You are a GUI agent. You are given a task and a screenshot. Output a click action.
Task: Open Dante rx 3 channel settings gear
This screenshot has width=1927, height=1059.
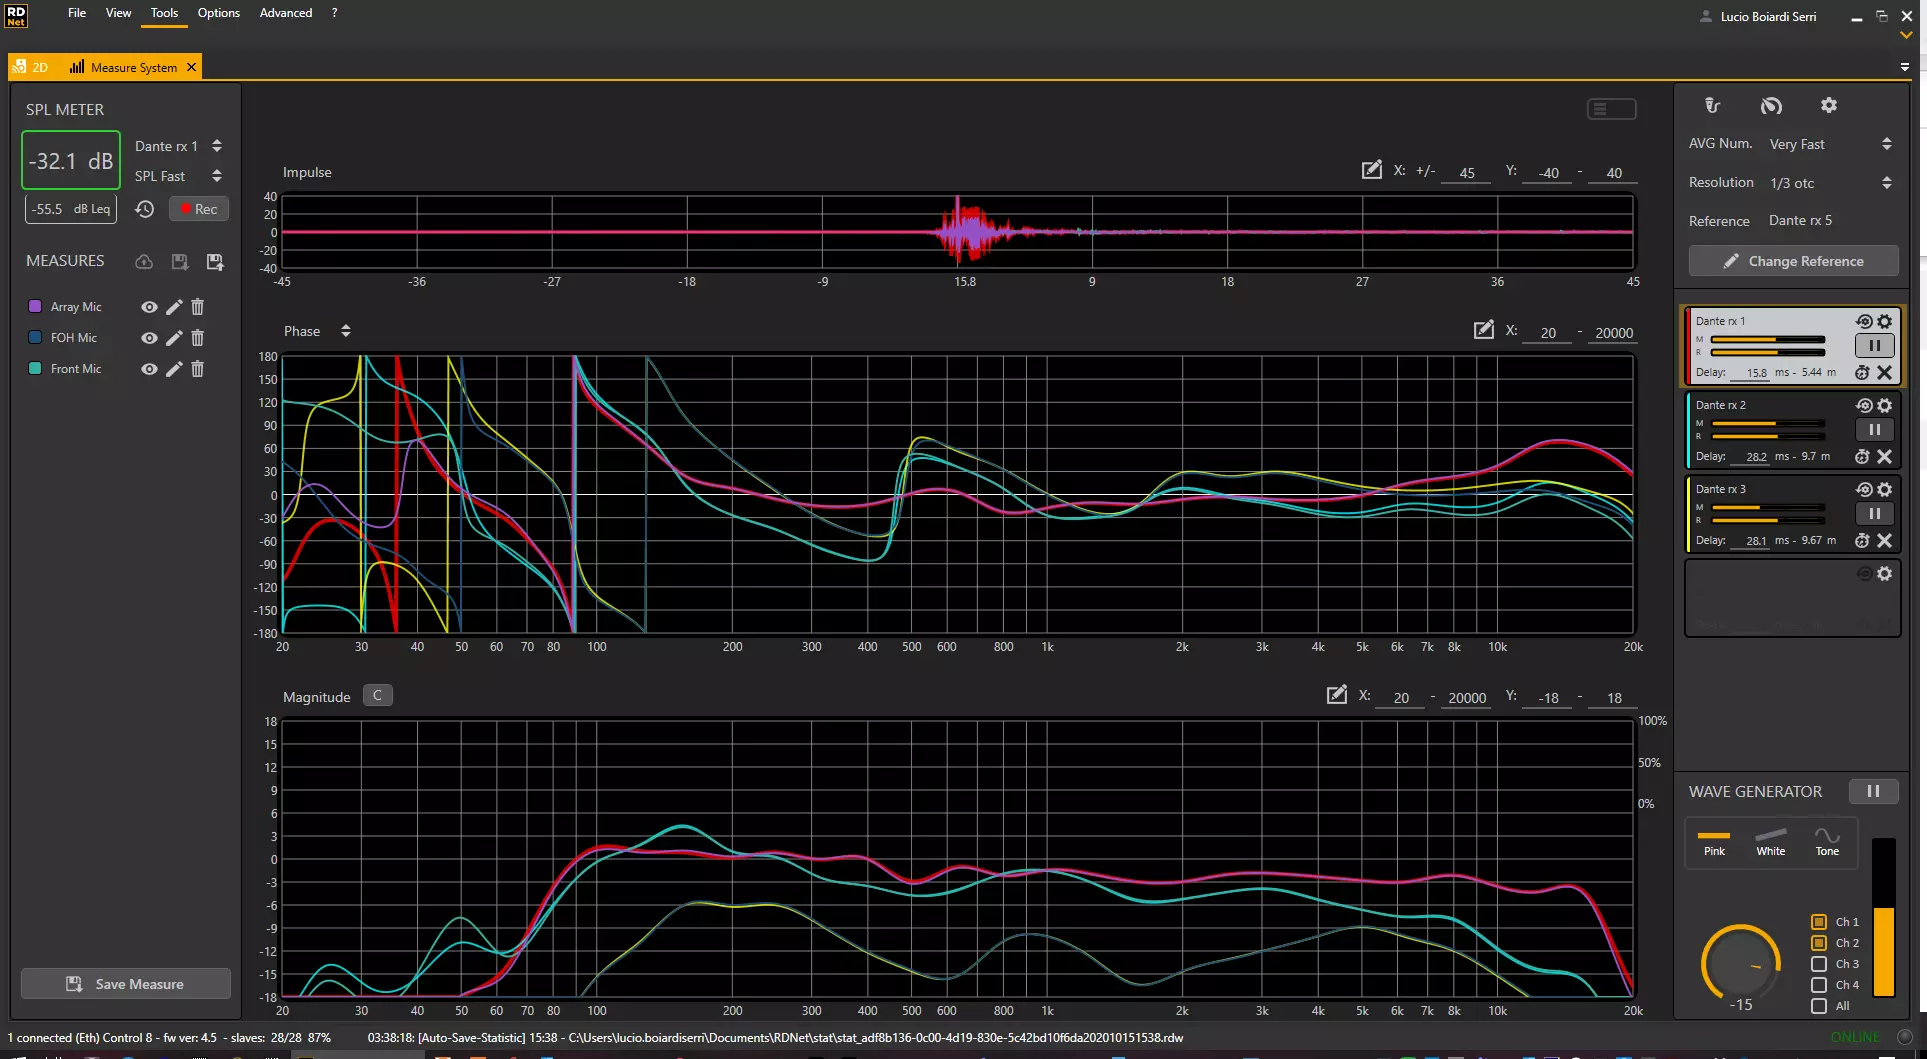(x=1884, y=489)
